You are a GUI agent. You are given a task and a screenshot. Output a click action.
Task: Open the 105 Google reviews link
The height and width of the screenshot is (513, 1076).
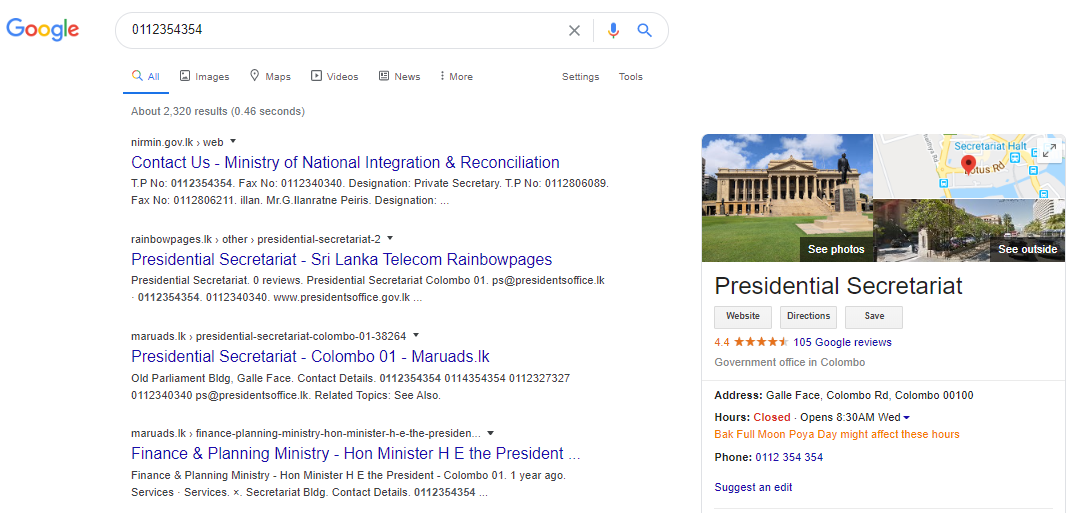[x=842, y=342]
